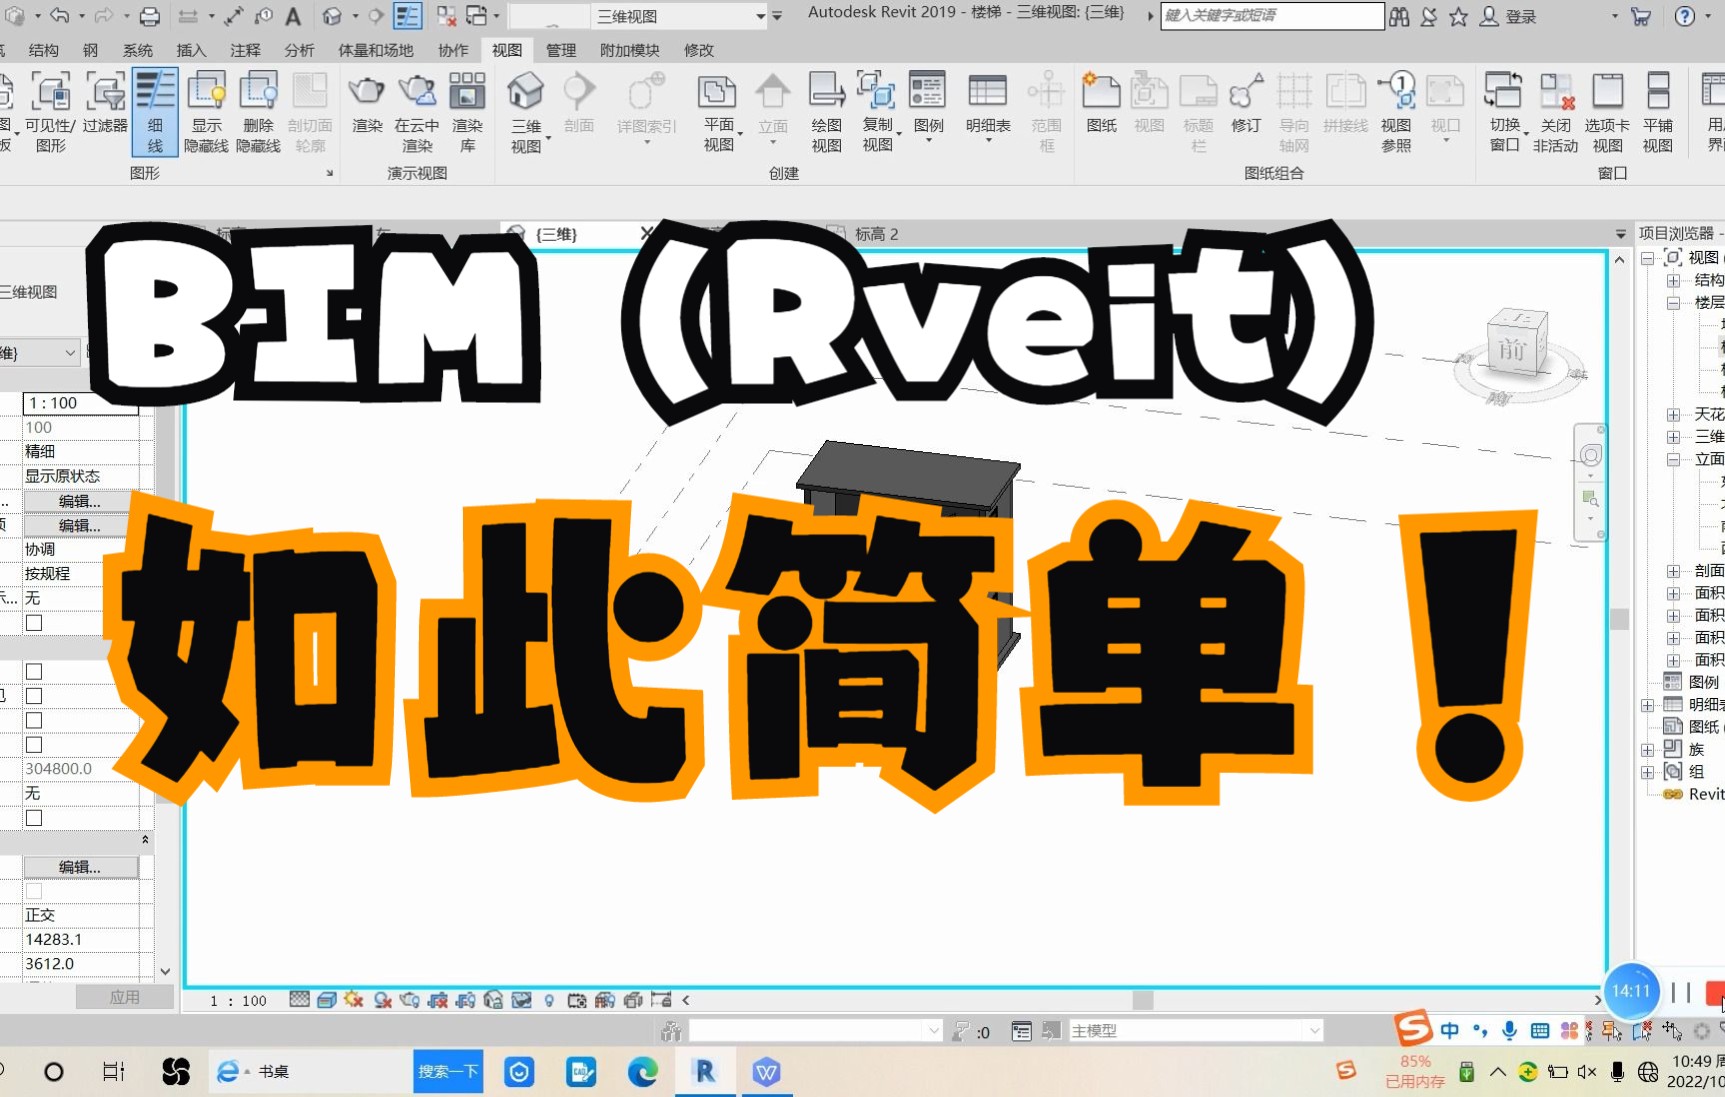Click visual style cube icon in view bar
This screenshot has width=1725, height=1097.
[x=326, y=1000]
